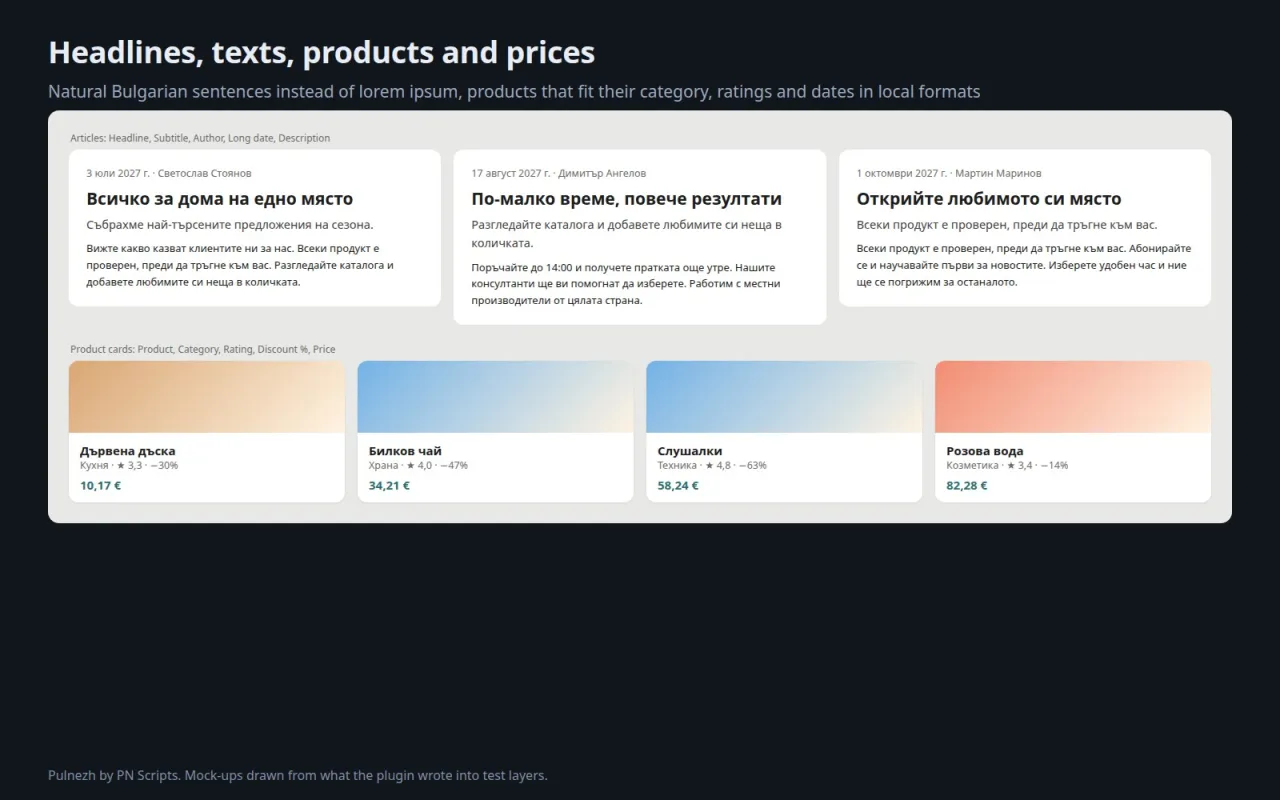The width and height of the screenshot is (1280, 800).
Task: Click the price 58,24 €
Action: coord(679,486)
